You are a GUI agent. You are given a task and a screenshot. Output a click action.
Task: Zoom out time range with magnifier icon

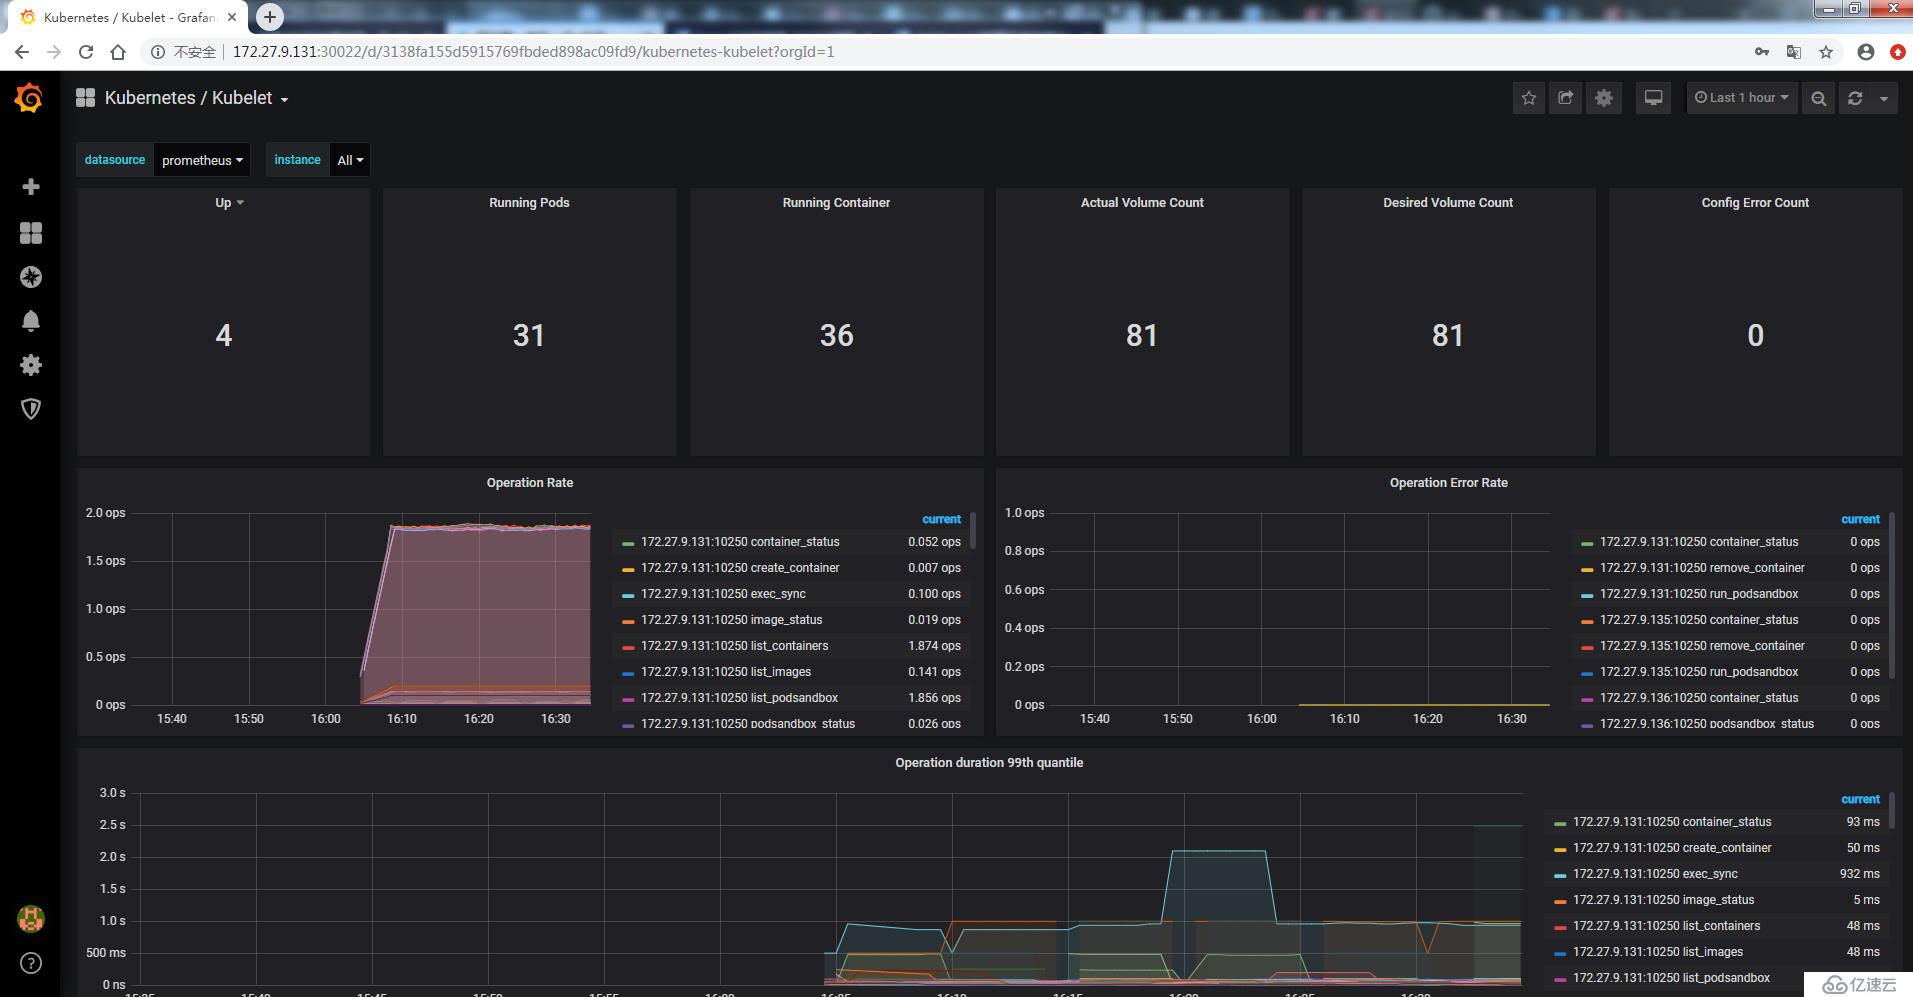click(1819, 98)
